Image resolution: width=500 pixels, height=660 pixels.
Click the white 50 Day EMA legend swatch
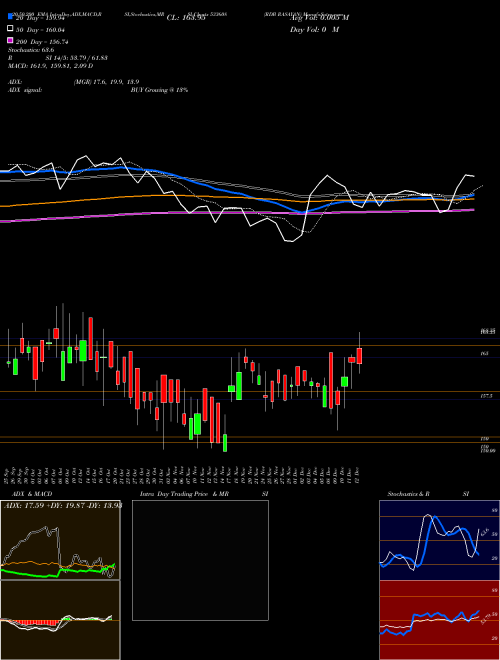[x=10, y=29]
